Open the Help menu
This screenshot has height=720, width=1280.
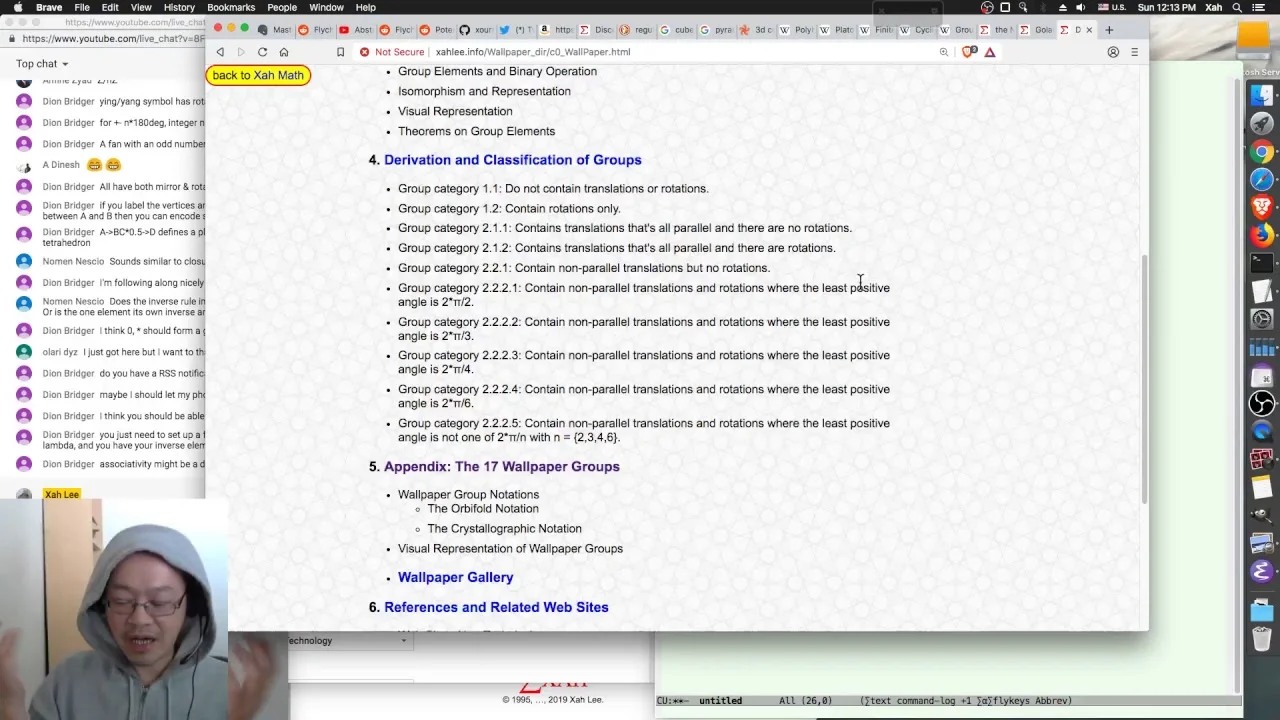366,7
